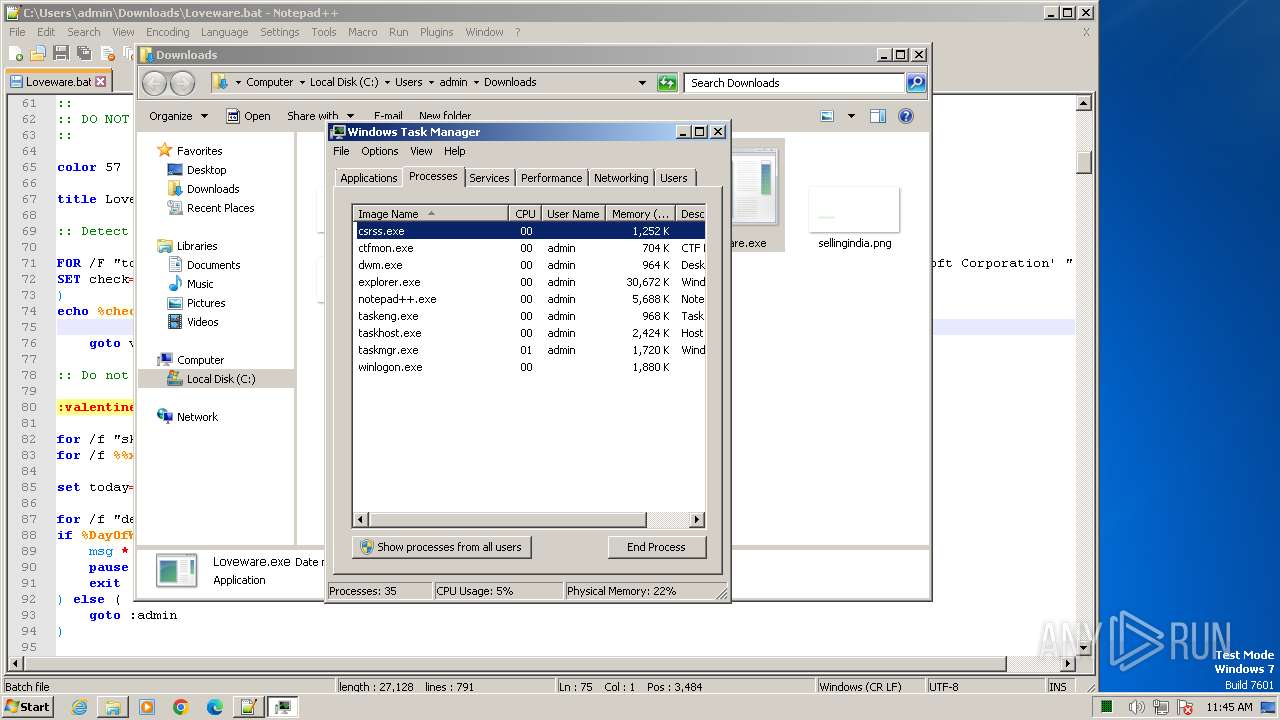This screenshot has width=1280, height=720.
Task: Switch to the Users tab in Task Manager
Action: tap(674, 178)
